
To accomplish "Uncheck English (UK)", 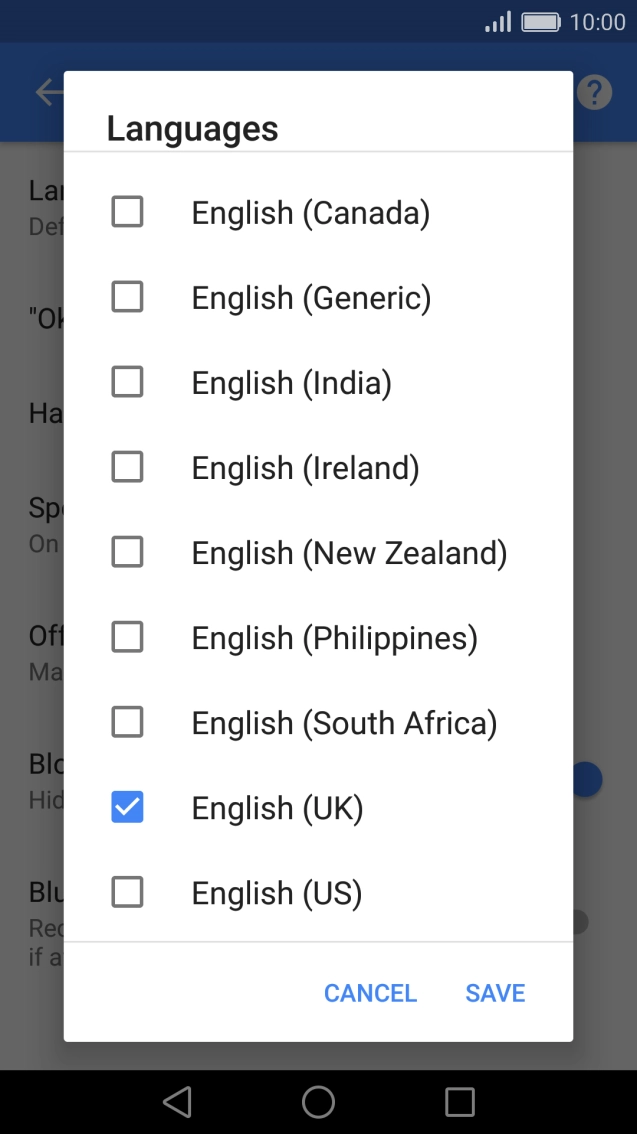I will [x=127, y=807].
